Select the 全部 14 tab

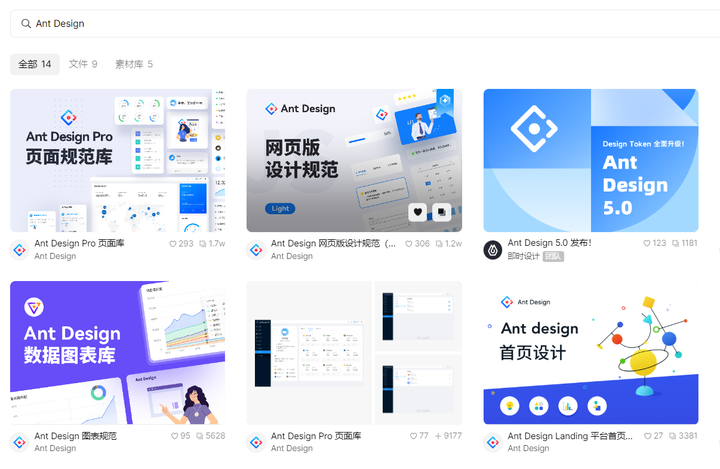click(35, 64)
